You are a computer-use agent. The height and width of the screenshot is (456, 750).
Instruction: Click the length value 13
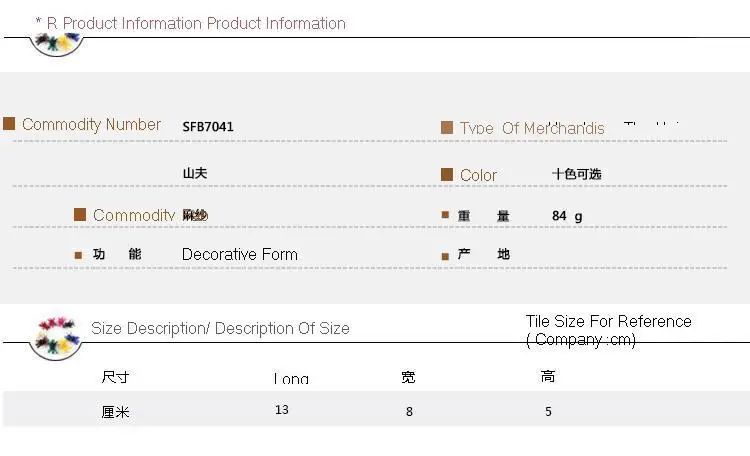pyautogui.click(x=282, y=410)
